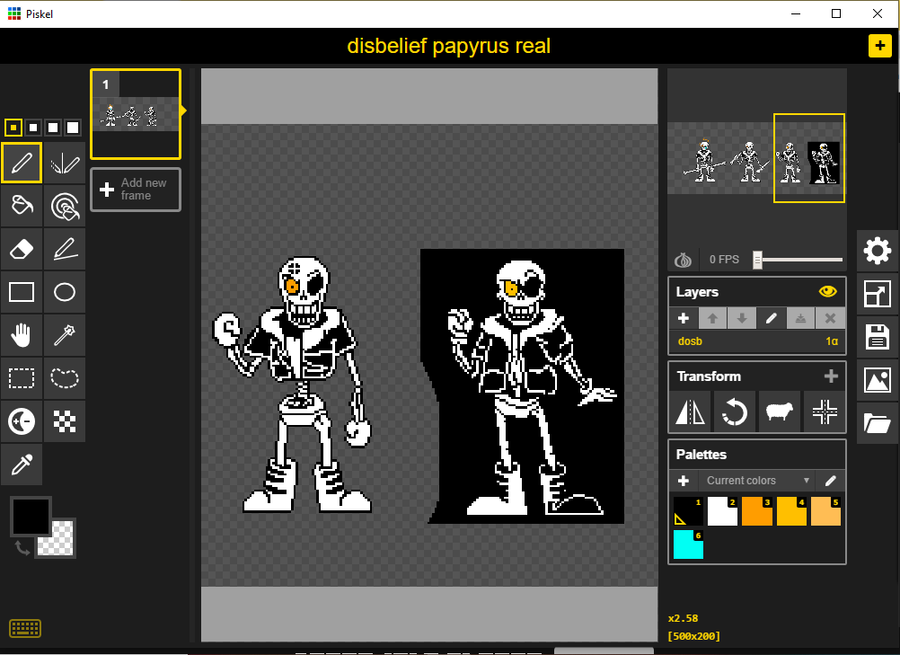Toggle layers preview eye icon
The image size is (900, 655).
pyautogui.click(x=827, y=292)
